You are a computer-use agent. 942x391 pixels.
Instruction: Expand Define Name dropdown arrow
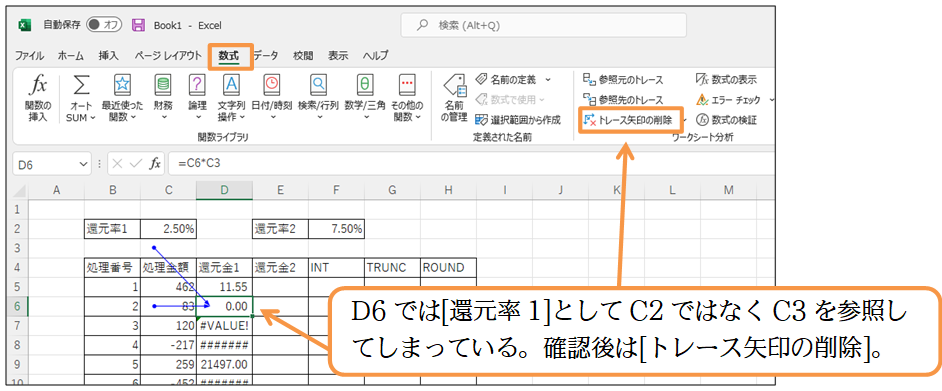click(x=547, y=79)
